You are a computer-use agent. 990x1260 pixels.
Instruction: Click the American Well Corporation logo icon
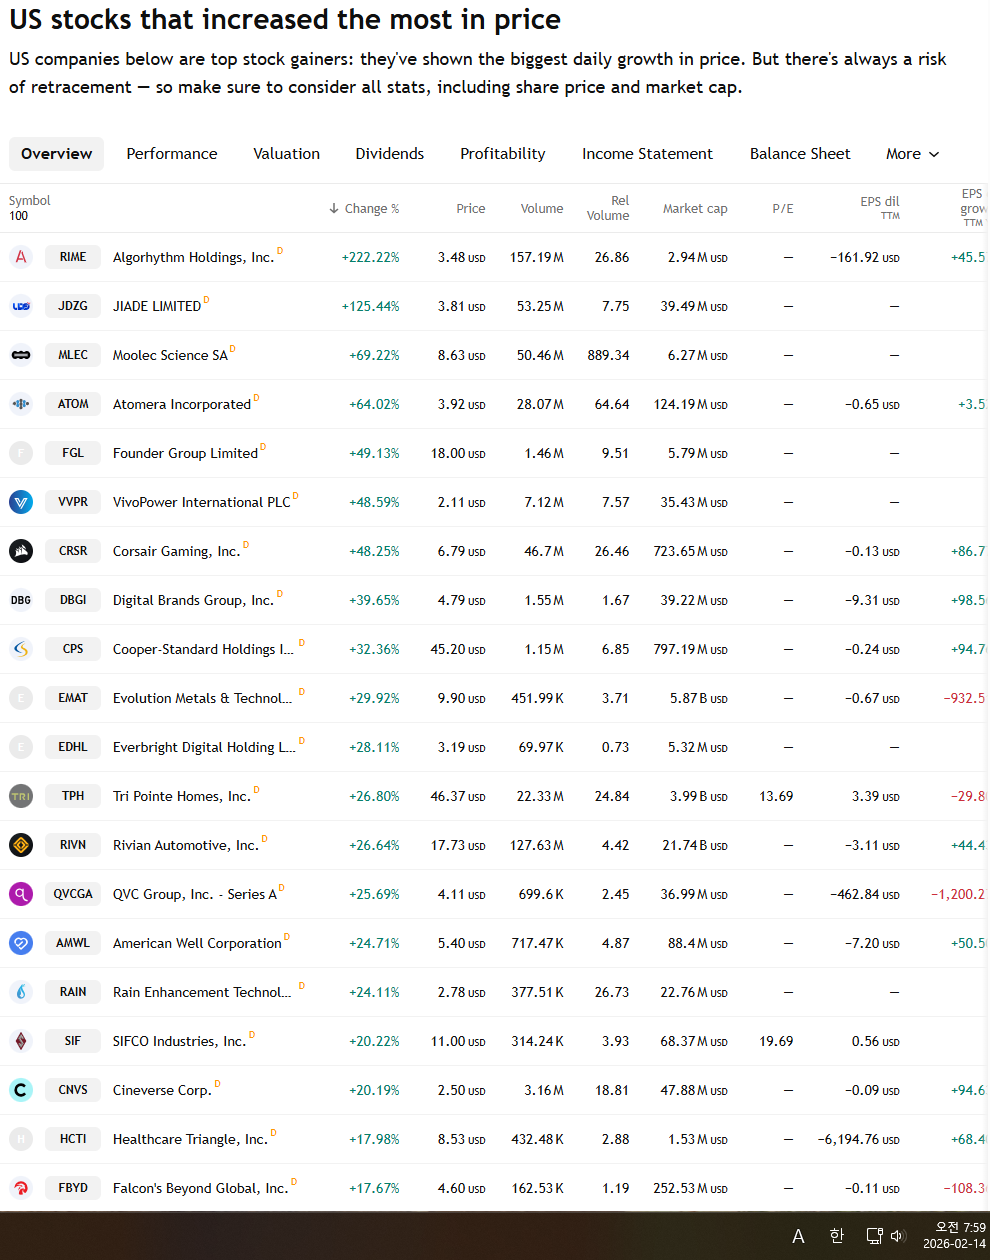(21, 943)
